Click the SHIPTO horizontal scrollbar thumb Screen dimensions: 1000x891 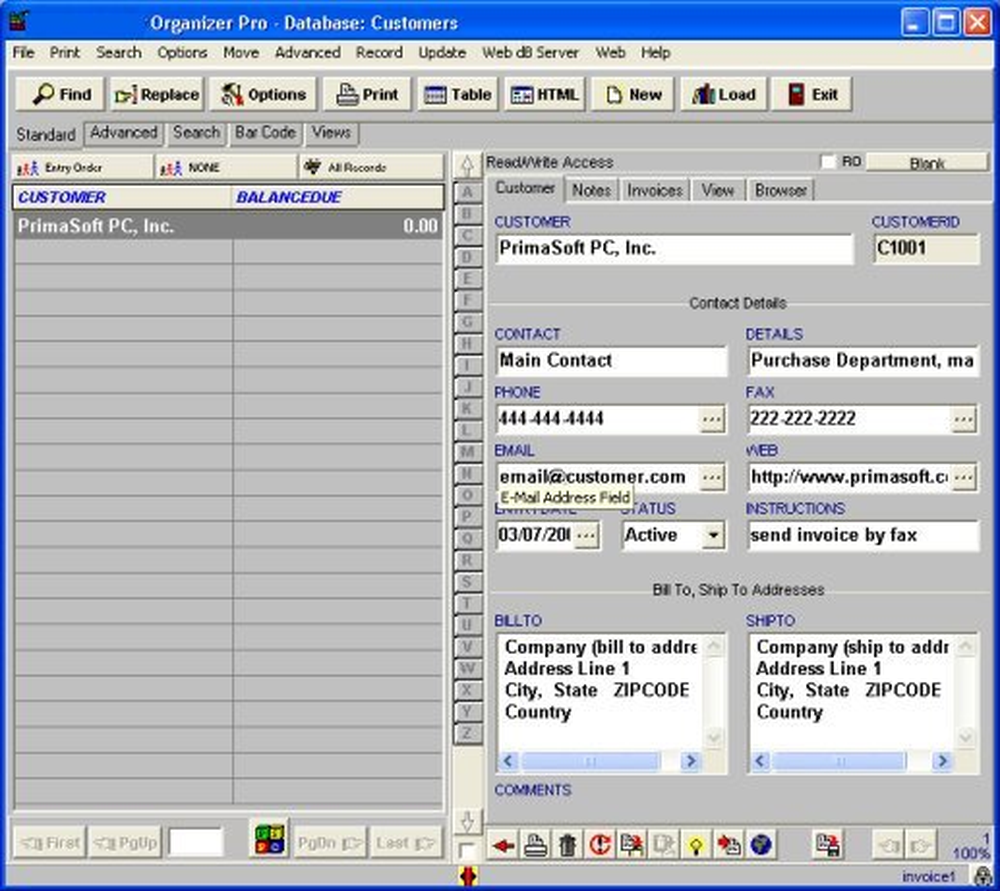click(840, 761)
